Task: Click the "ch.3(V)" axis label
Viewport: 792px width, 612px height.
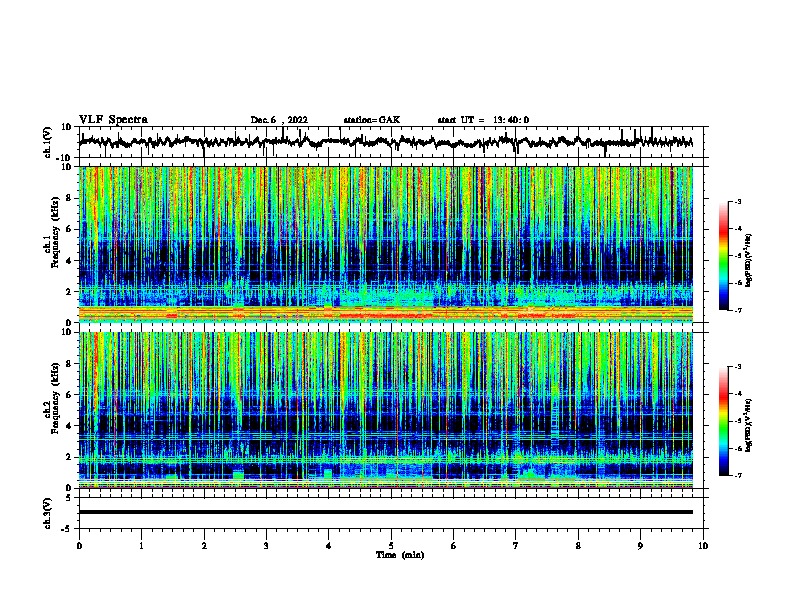Action: click(x=48, y=513)
